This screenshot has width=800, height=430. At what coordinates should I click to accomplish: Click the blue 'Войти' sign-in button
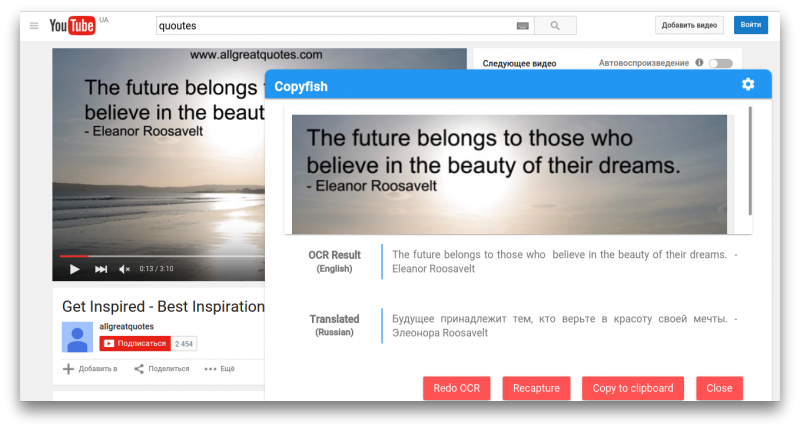click(751, 24)
